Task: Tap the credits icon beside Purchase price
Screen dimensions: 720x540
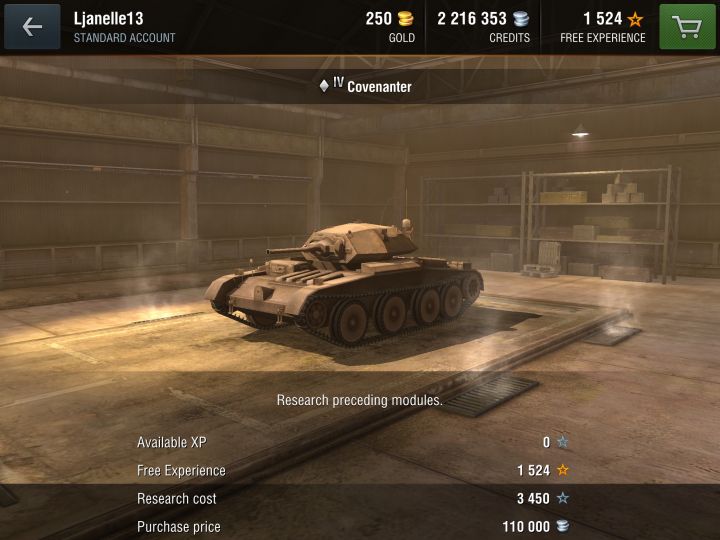Action: tap(562, 526)
